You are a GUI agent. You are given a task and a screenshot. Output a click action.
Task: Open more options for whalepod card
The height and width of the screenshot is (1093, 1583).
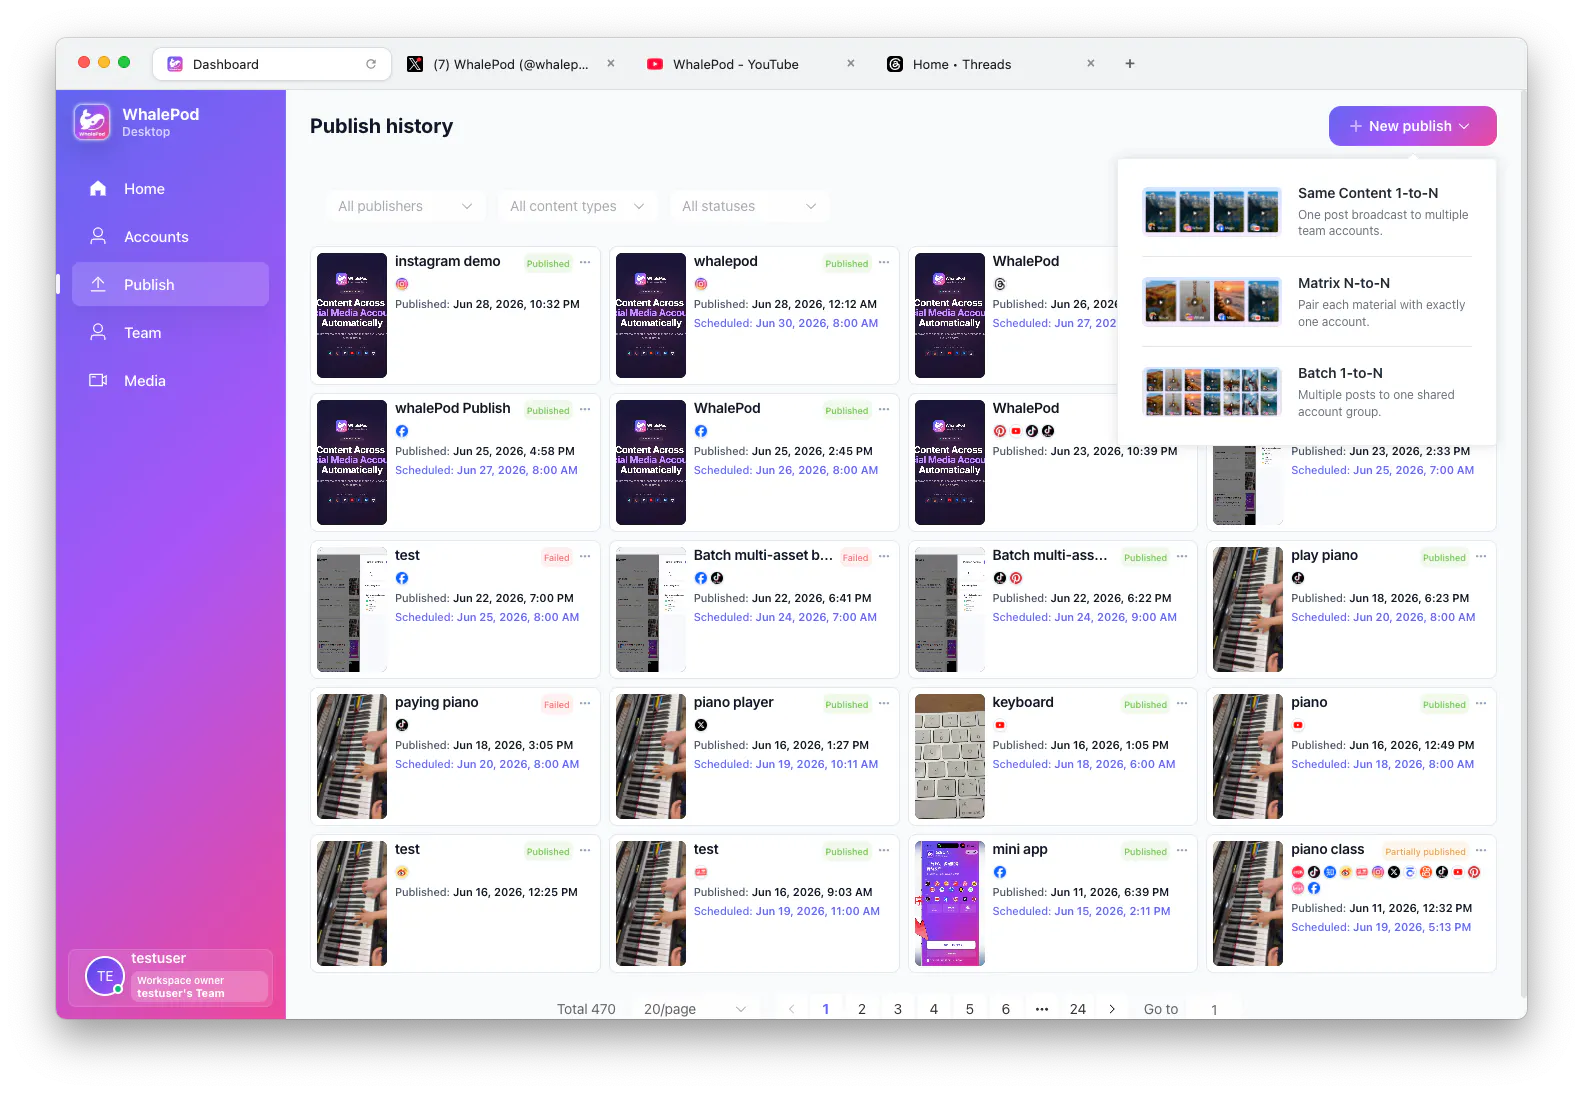884,263
